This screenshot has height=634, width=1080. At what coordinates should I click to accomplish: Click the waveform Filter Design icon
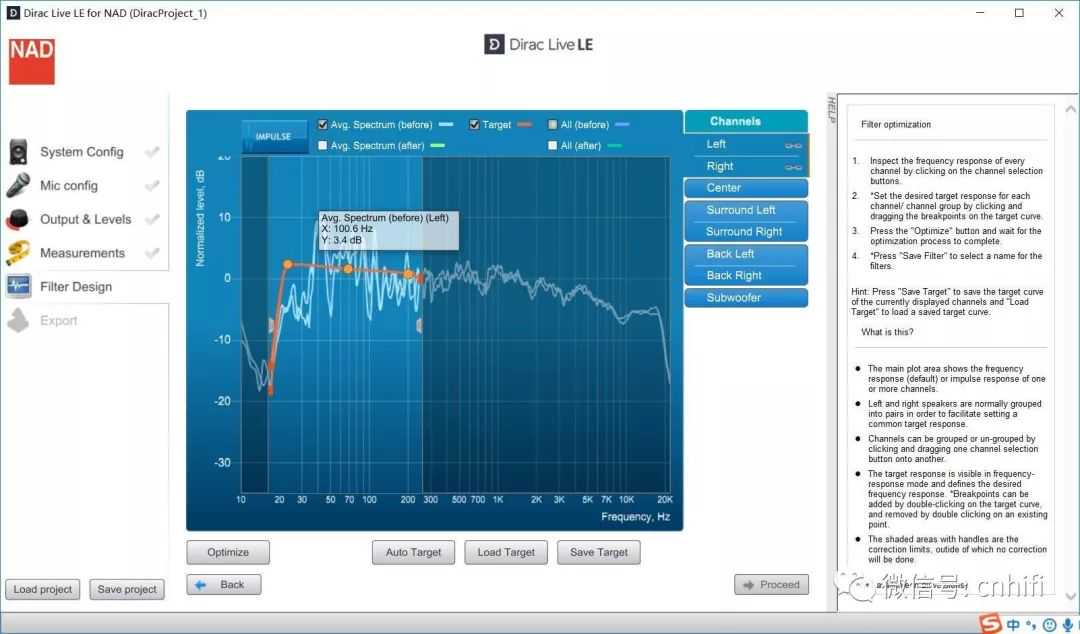click(19, 287)
